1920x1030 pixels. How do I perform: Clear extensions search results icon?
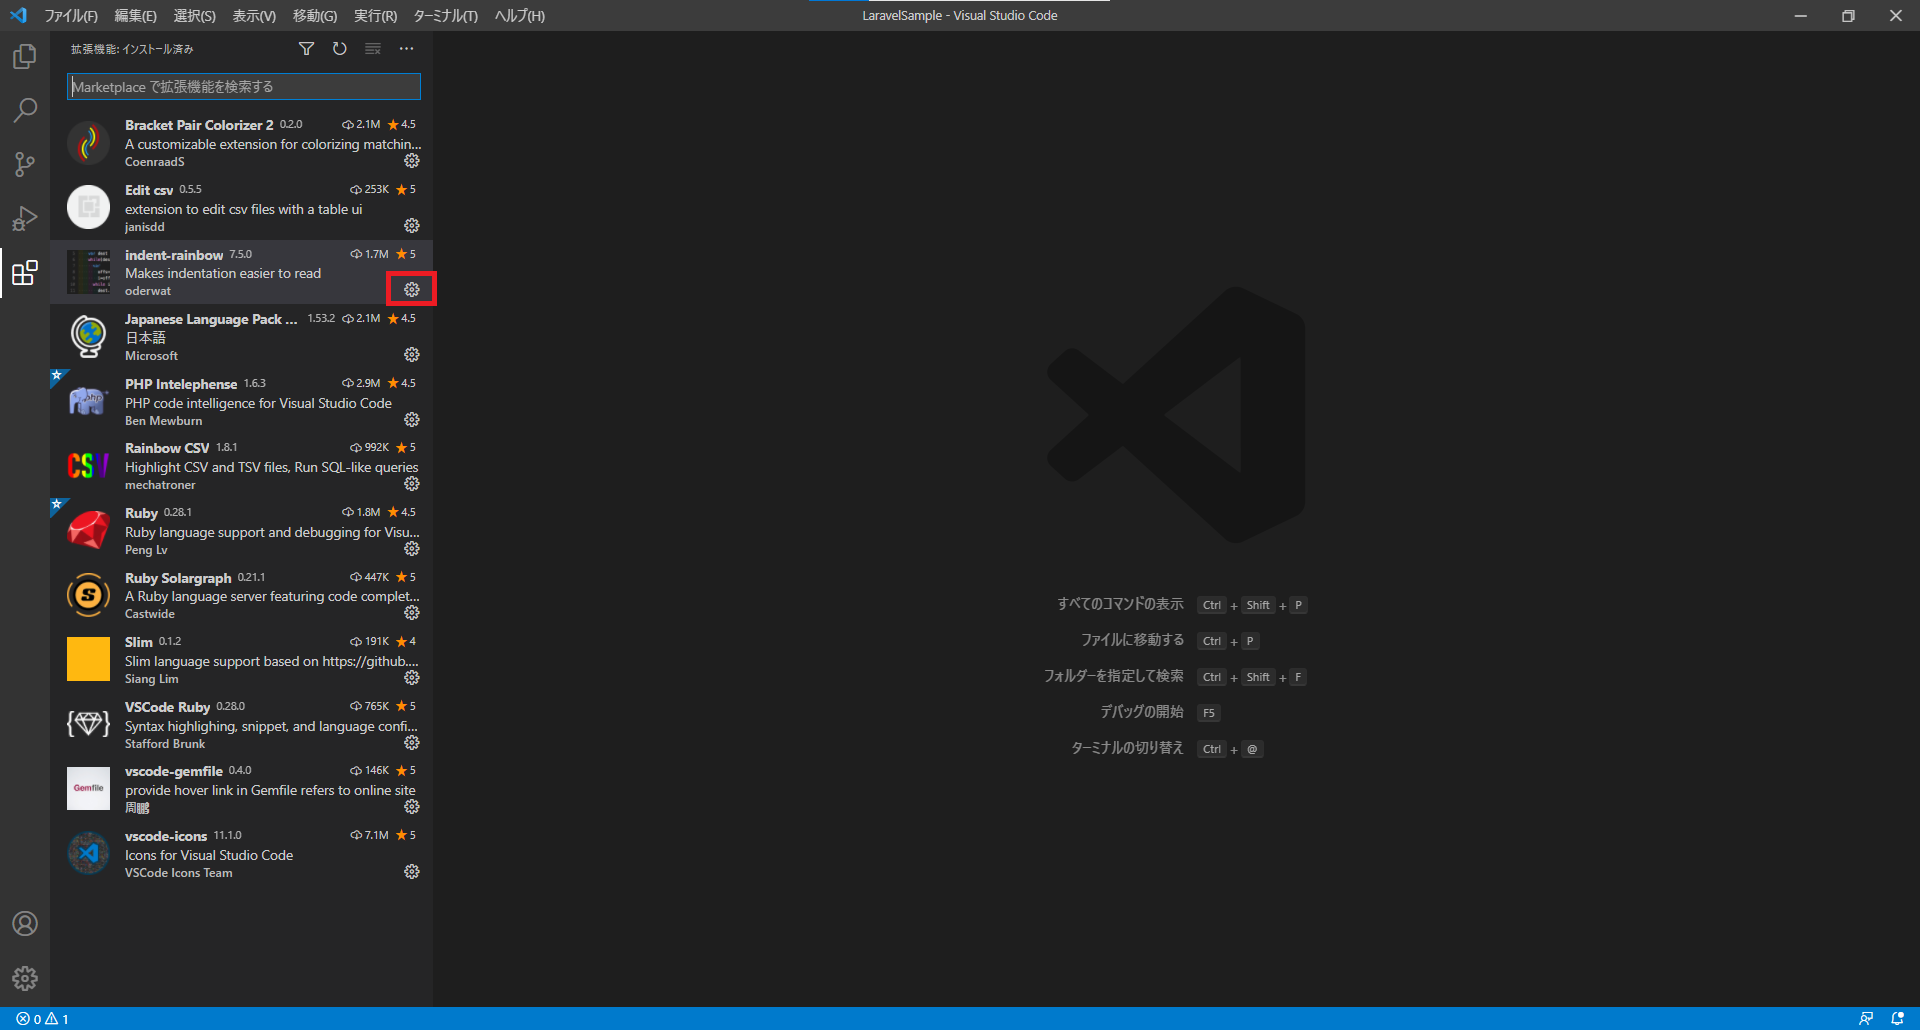pos(373,49)
